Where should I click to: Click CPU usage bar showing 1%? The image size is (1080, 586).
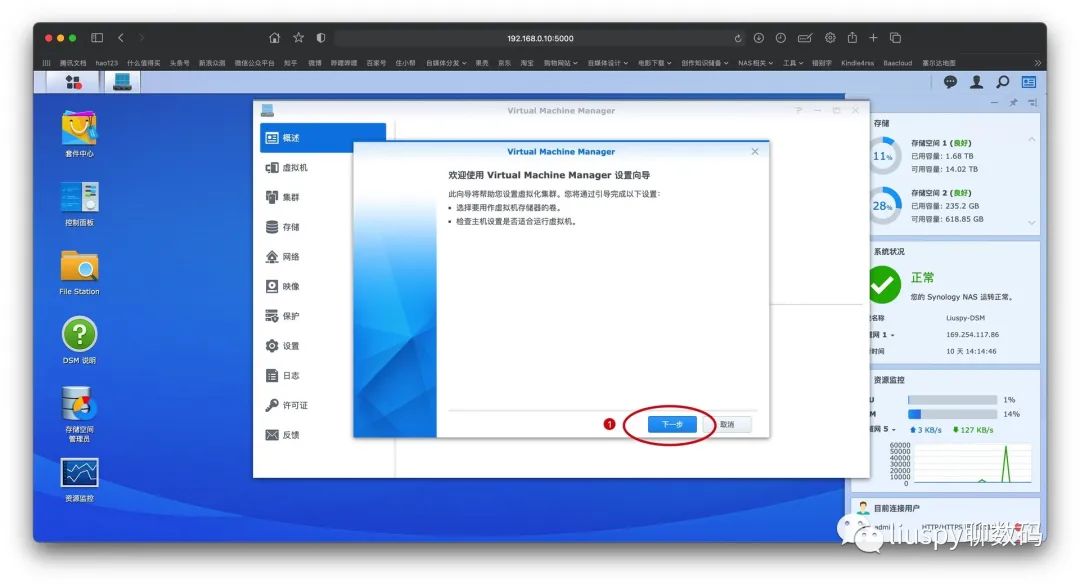(x=952, y=399)
